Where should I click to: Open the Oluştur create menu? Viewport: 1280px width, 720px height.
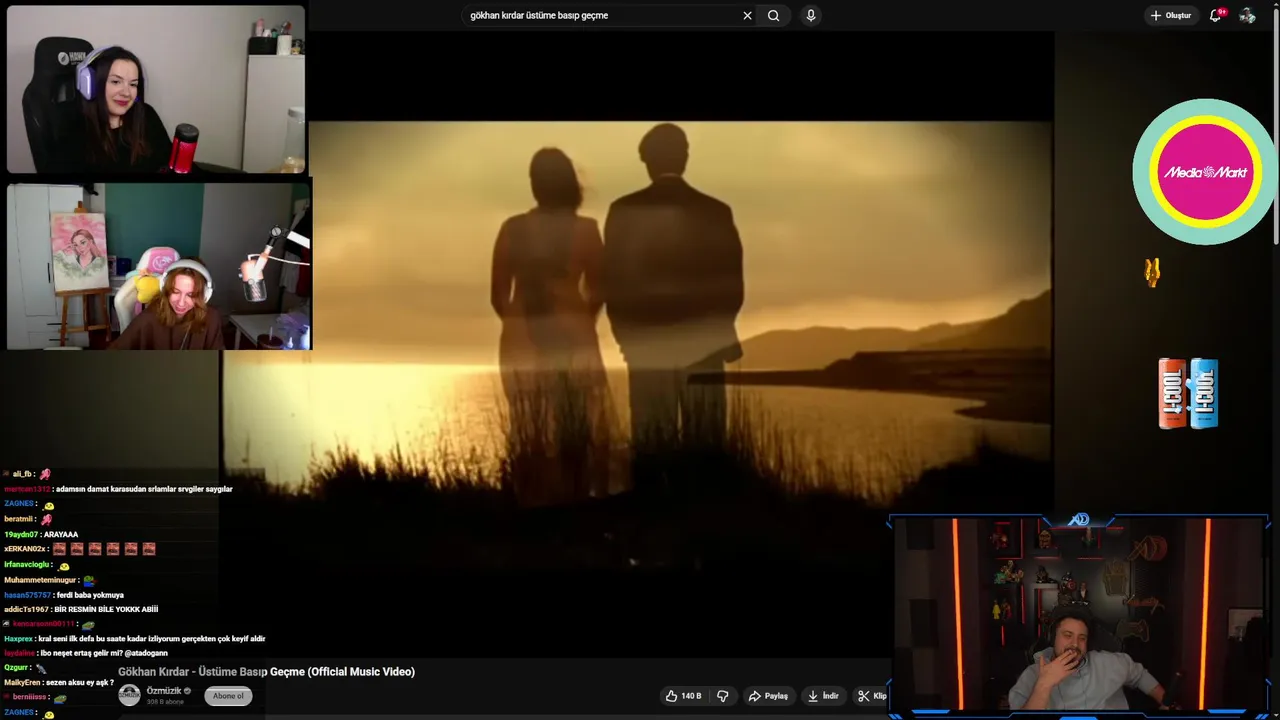pos(1171,15)
